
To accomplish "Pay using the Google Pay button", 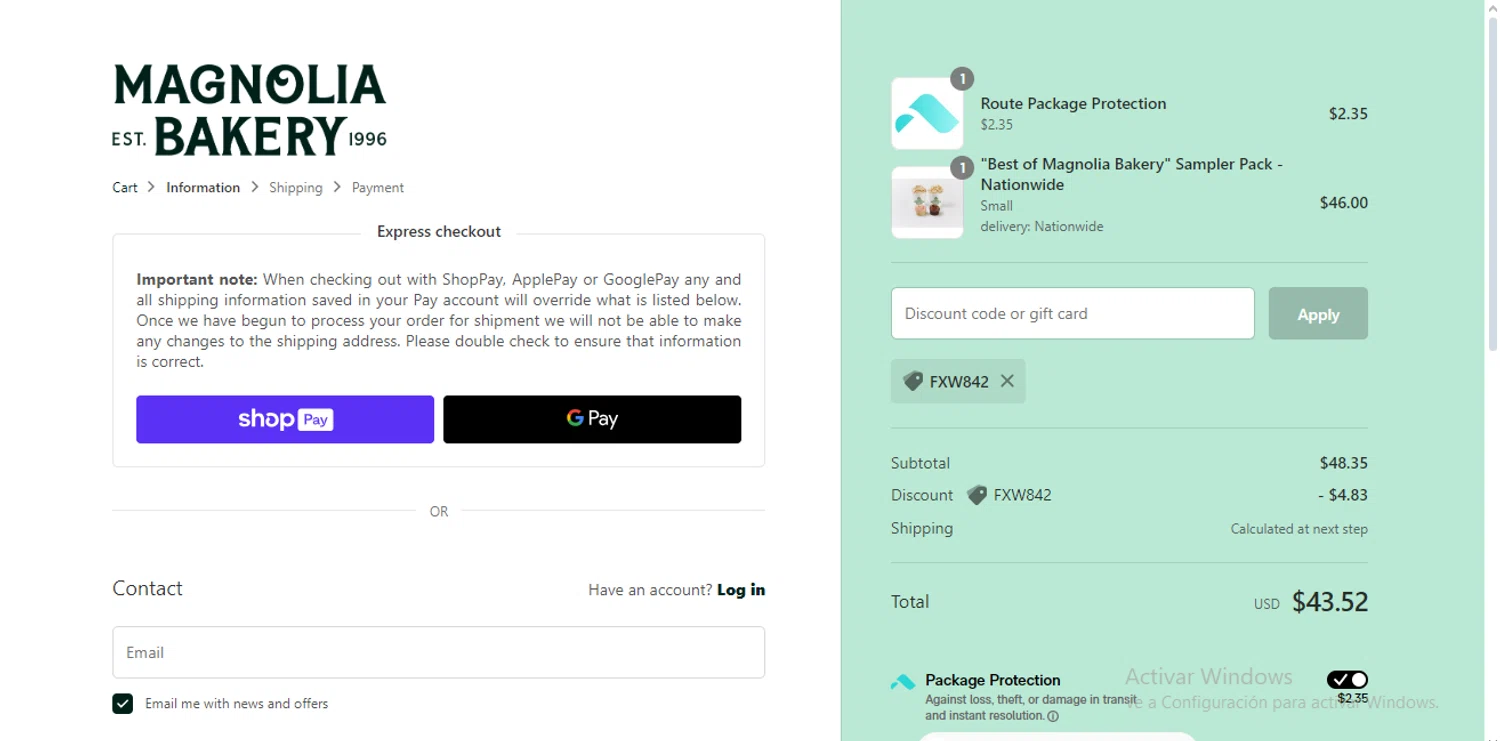I will coord(592,419).
